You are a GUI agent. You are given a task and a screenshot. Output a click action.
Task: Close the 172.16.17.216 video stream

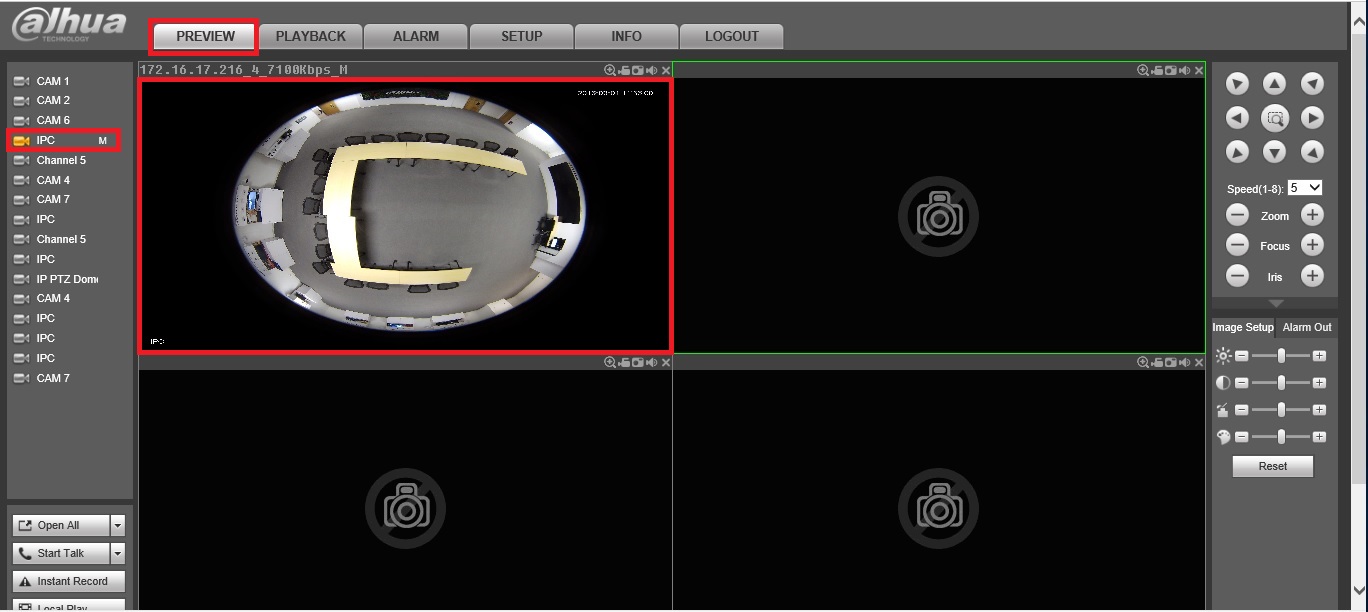tap(666, 70)
